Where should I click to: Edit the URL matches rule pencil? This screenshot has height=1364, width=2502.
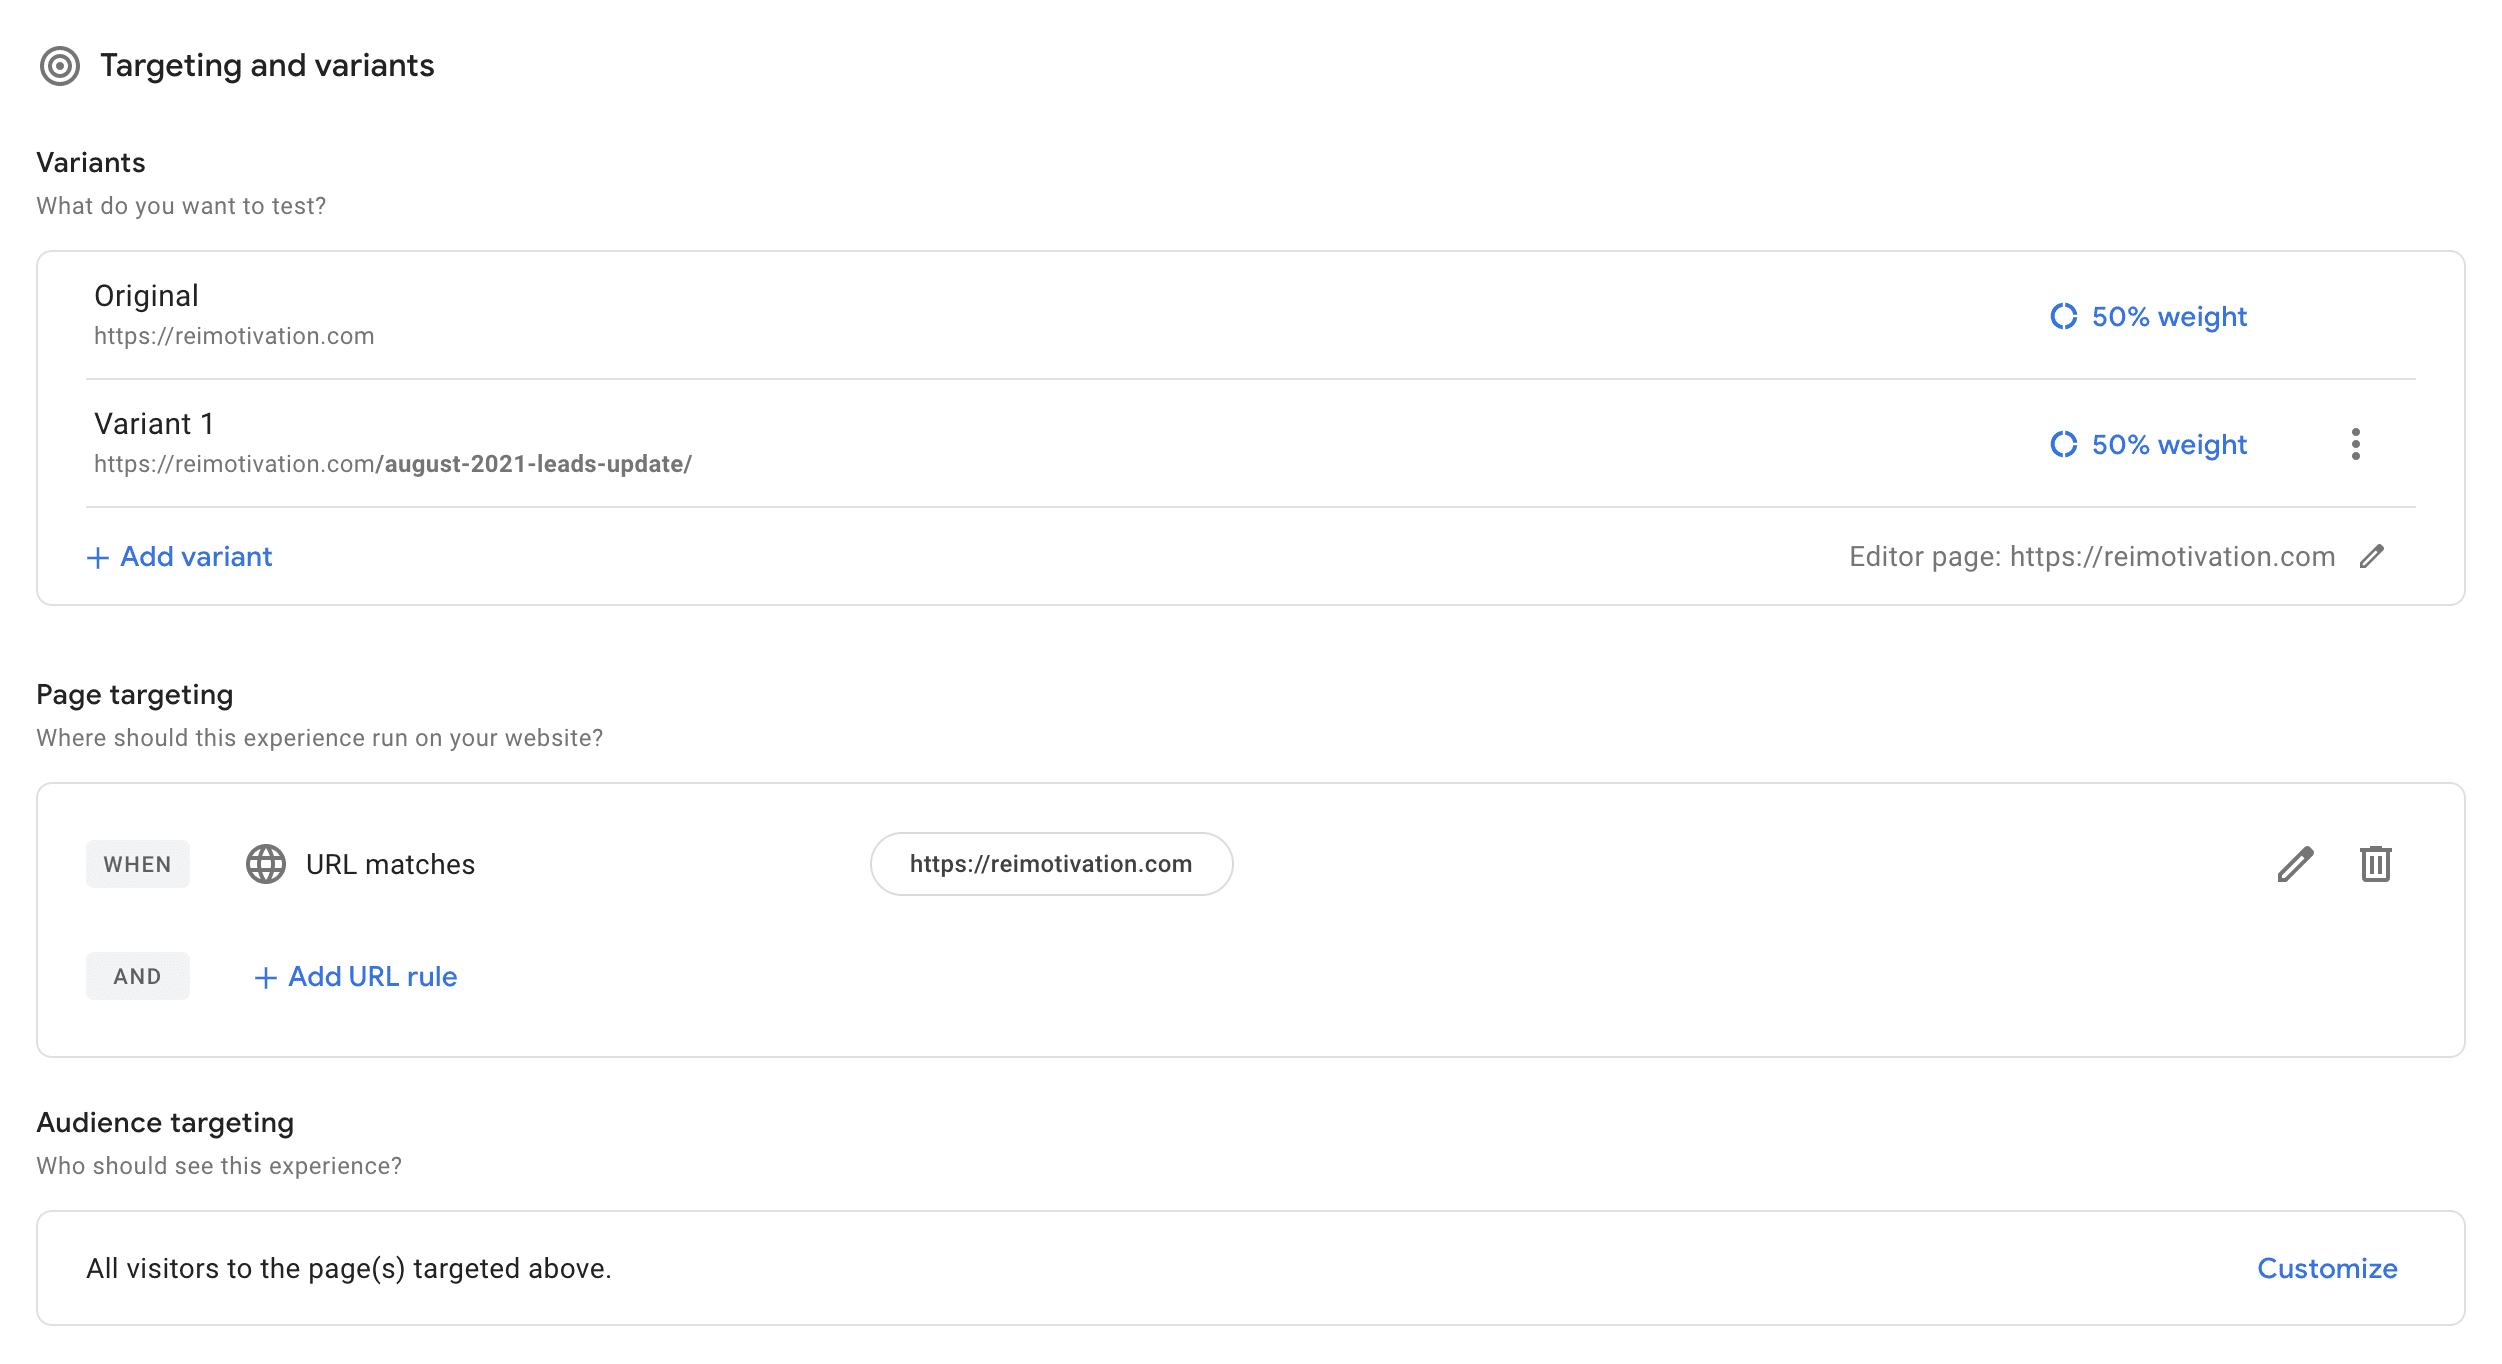pyautogui.click(x=2295, y=864)
